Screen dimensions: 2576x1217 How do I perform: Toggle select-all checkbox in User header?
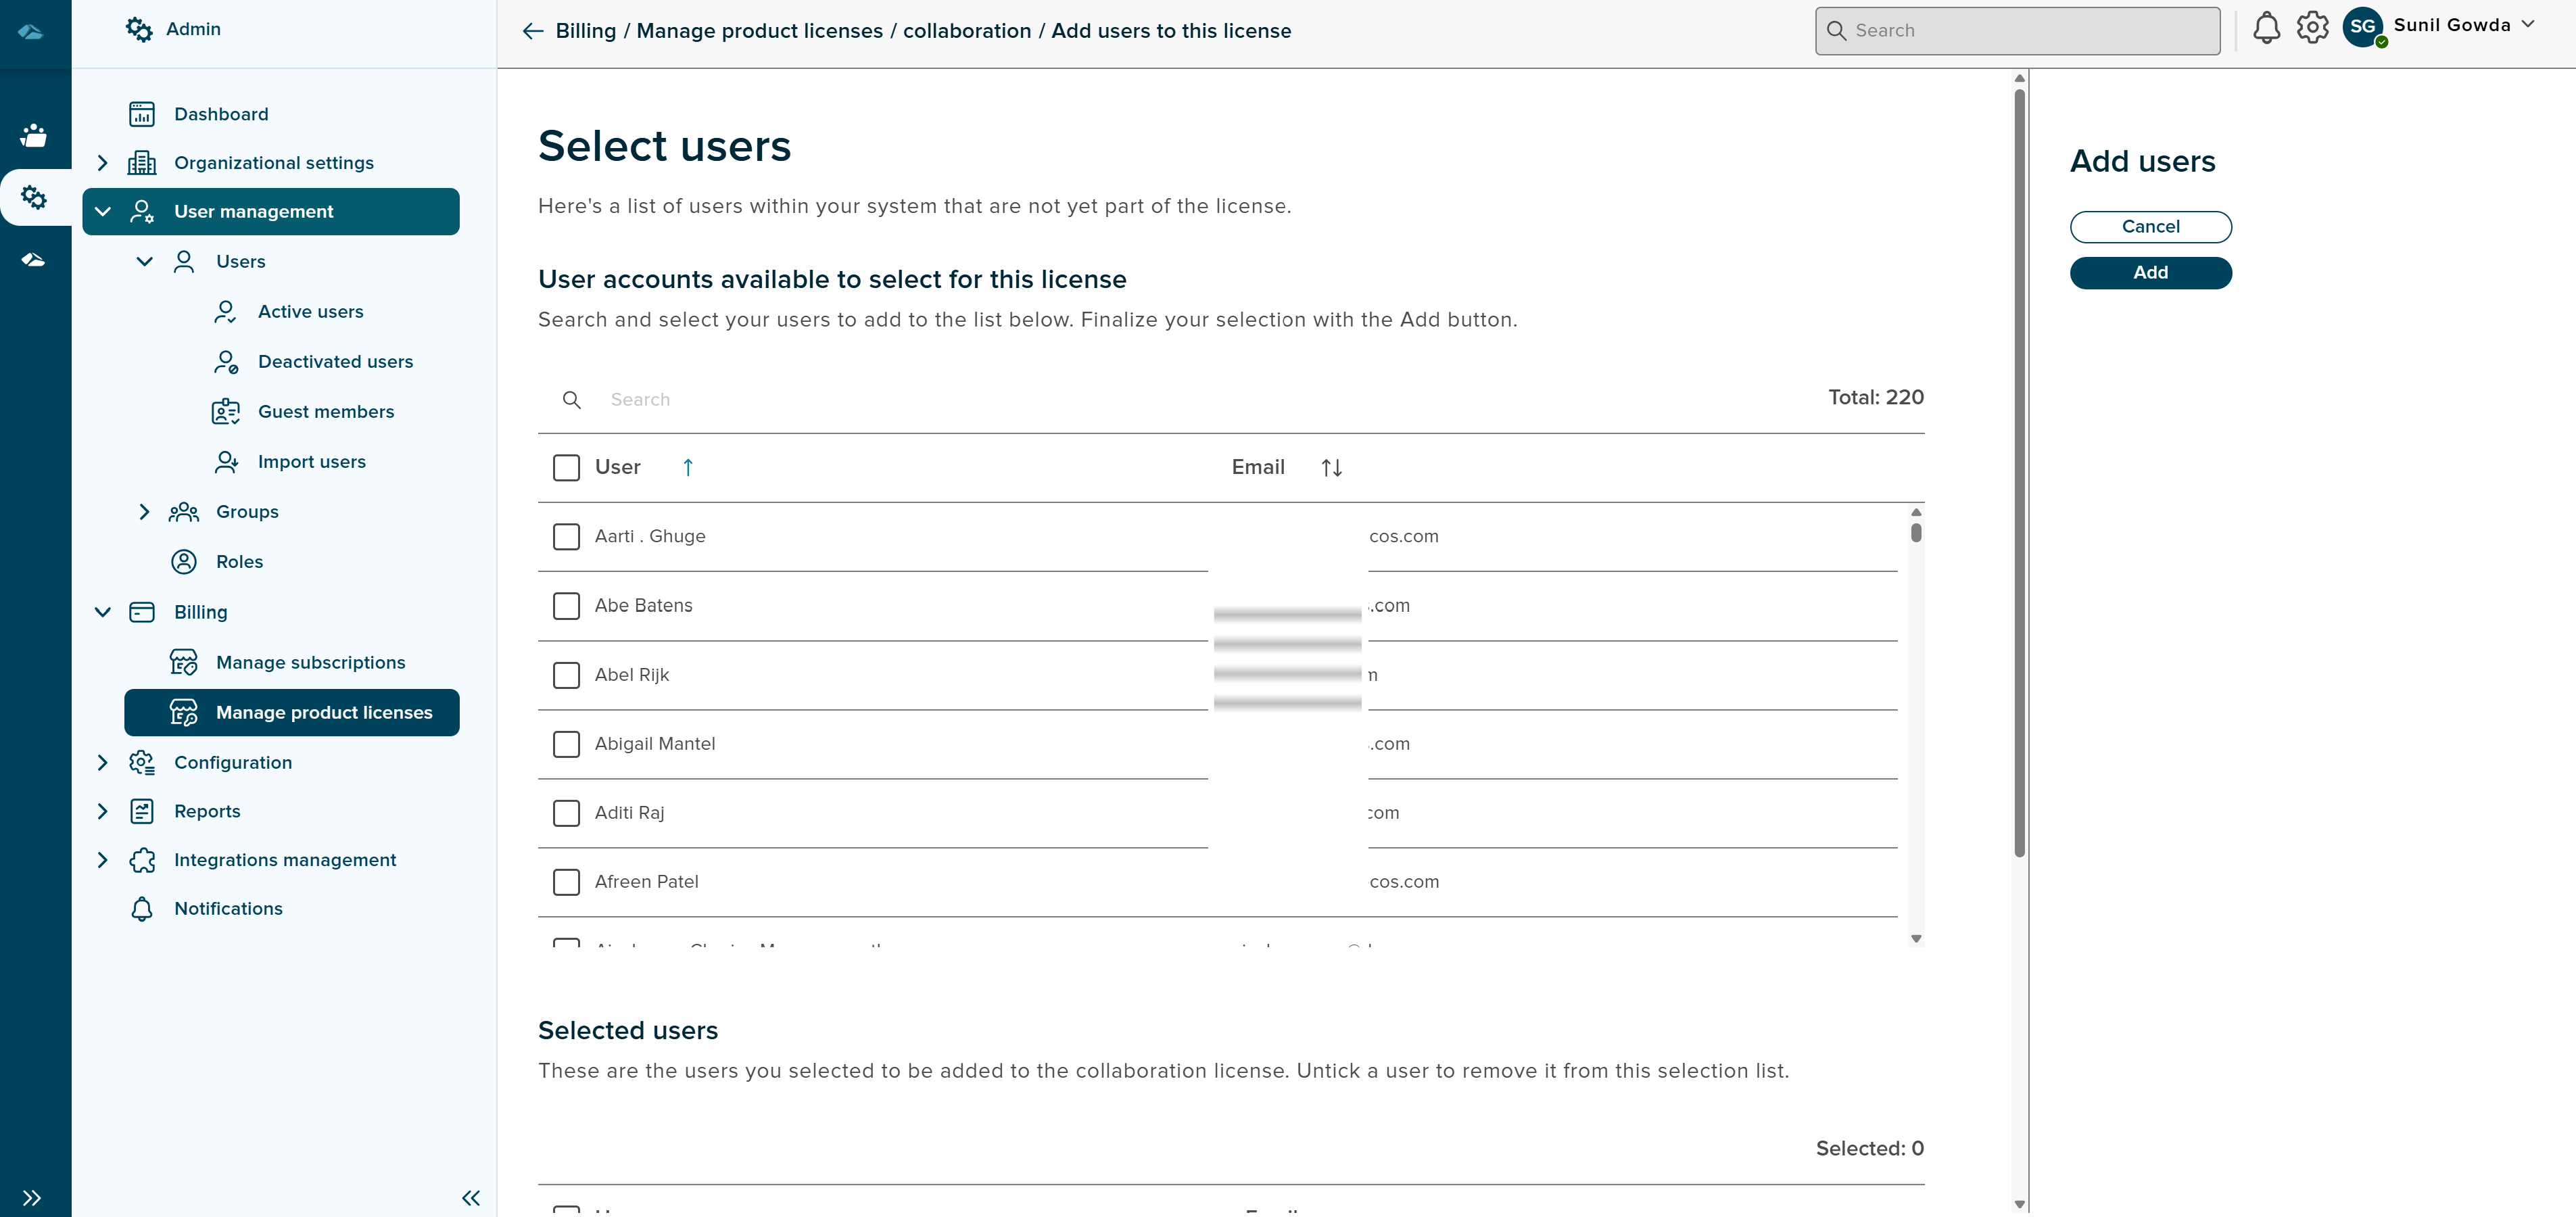click(566, 467)
